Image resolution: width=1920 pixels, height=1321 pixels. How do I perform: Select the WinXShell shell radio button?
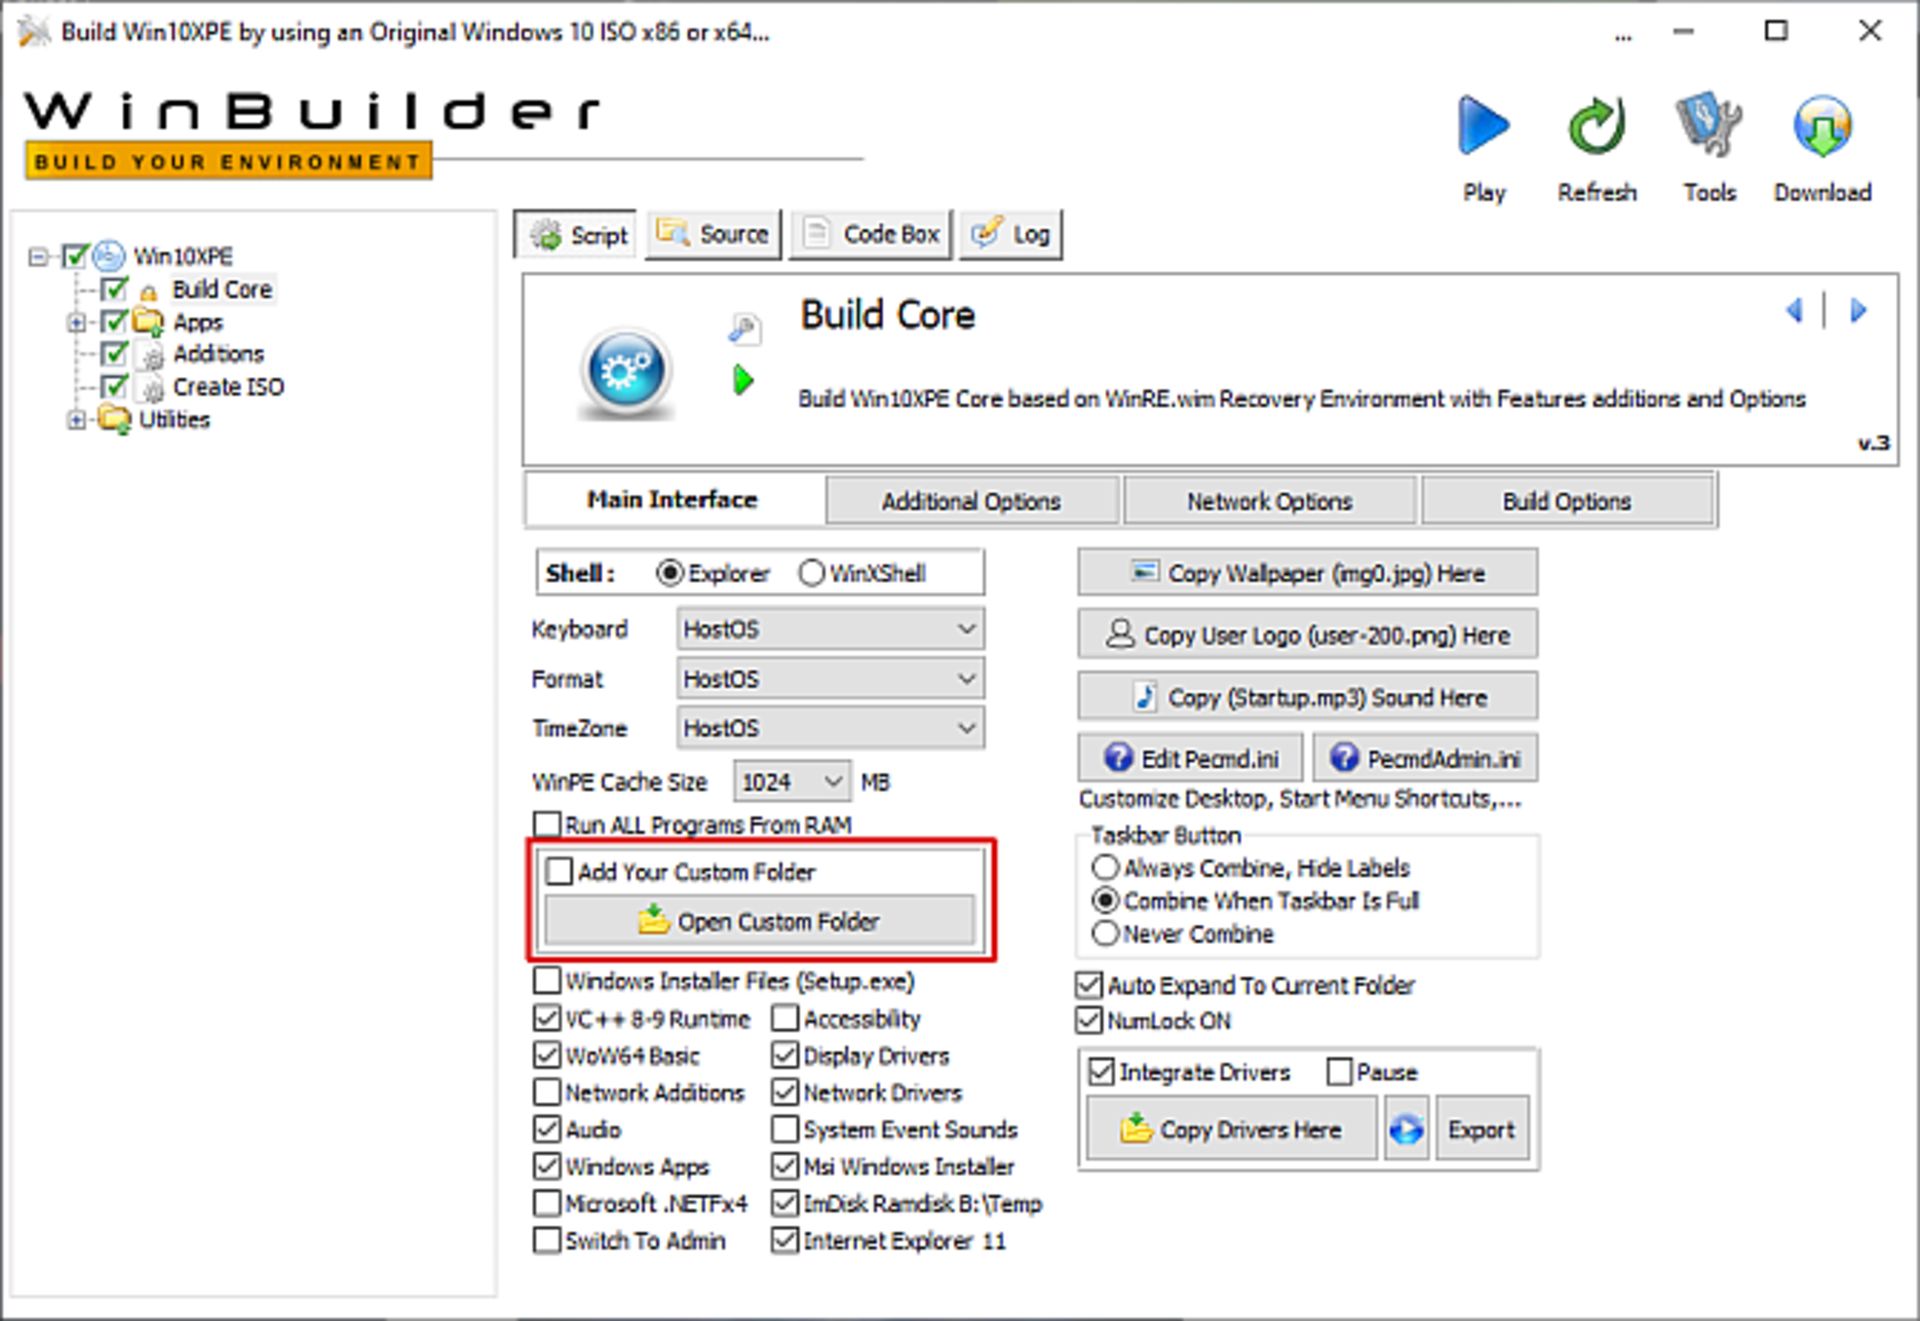[x=811, y=573]
